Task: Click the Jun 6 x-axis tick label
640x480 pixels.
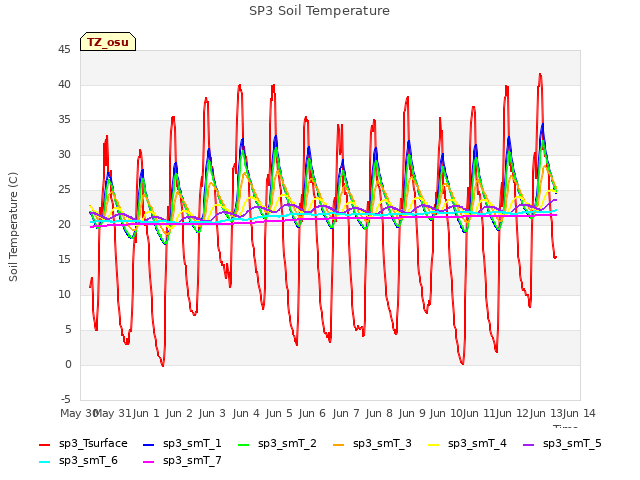Action: click(312, 413)
